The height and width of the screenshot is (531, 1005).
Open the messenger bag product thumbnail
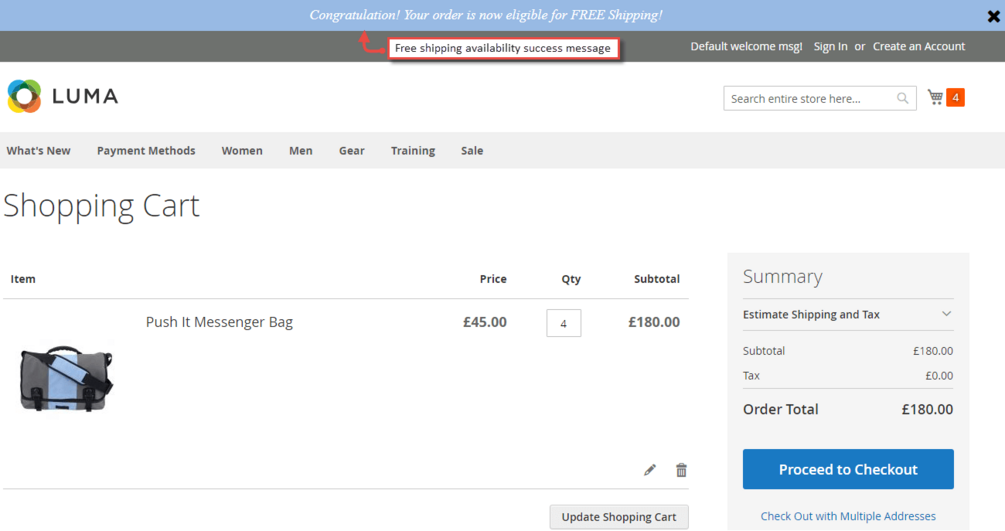(66, 378)
